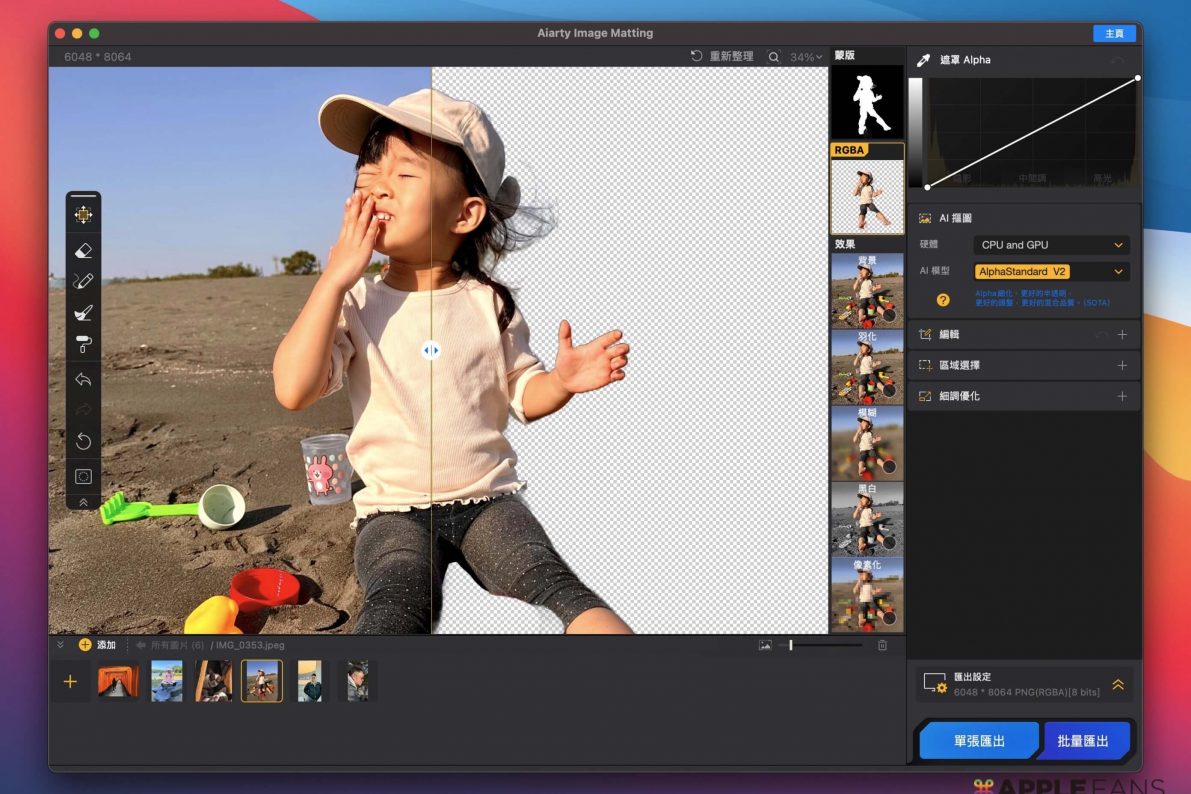
Task: Select the Eraser tool in floating toolbar
Action: (x=83, y=250)
